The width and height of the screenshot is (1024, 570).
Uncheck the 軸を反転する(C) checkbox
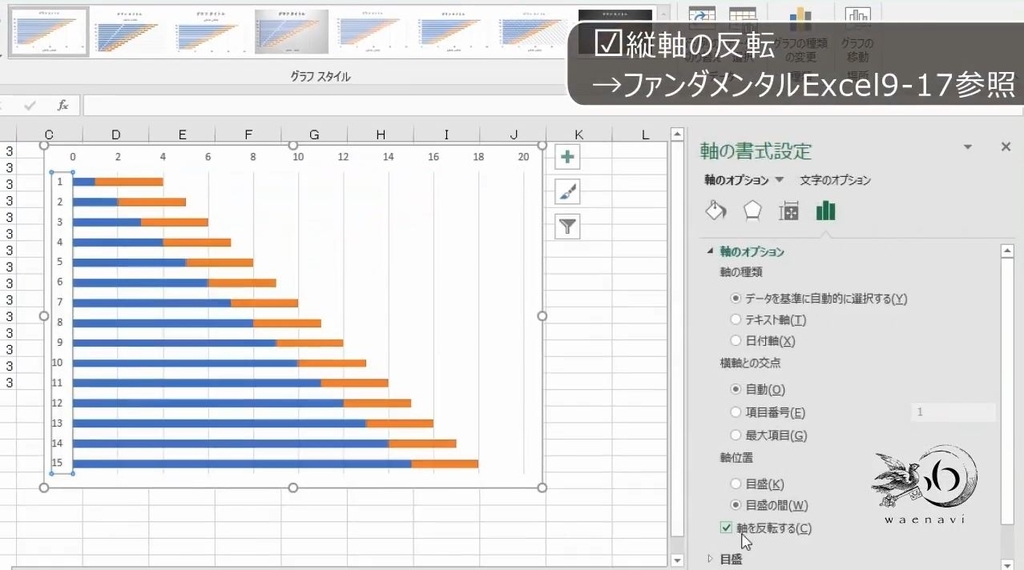tap(726, 528)
